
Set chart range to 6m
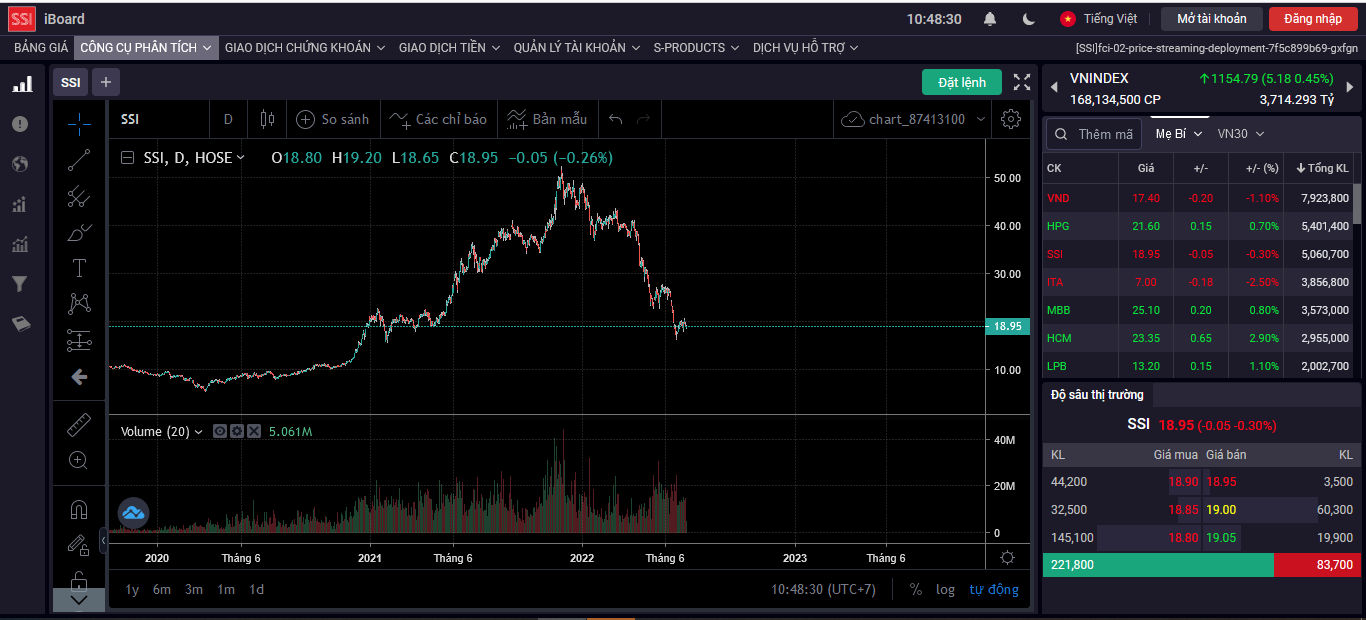[x=162, y=589]
